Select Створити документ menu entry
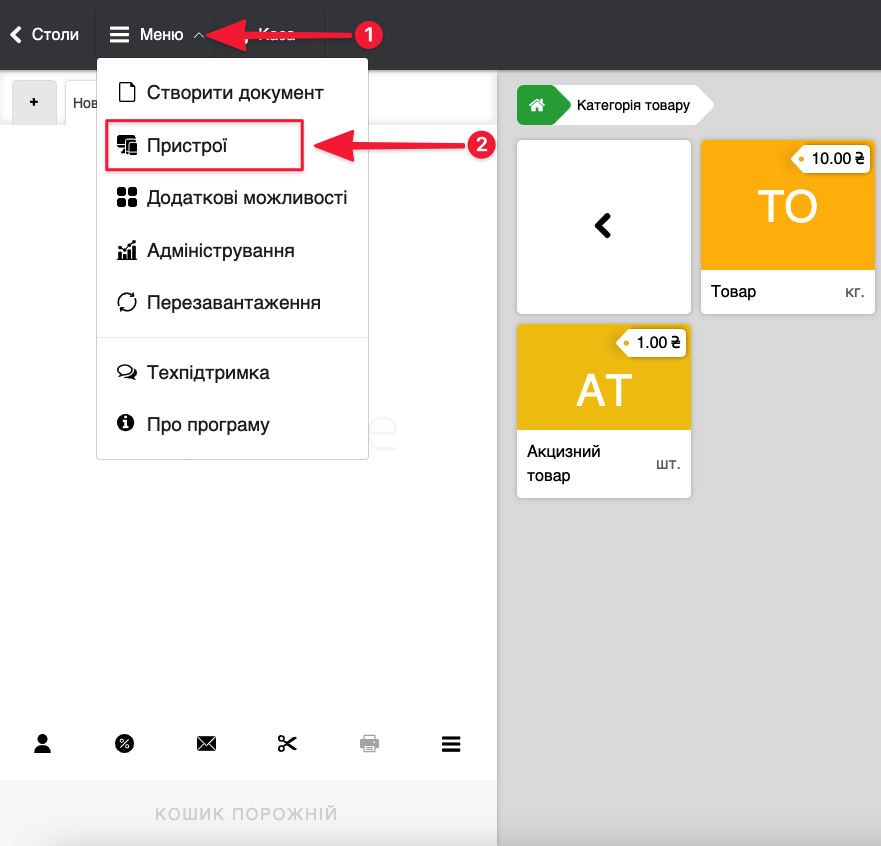 click(x=234, y=93)
